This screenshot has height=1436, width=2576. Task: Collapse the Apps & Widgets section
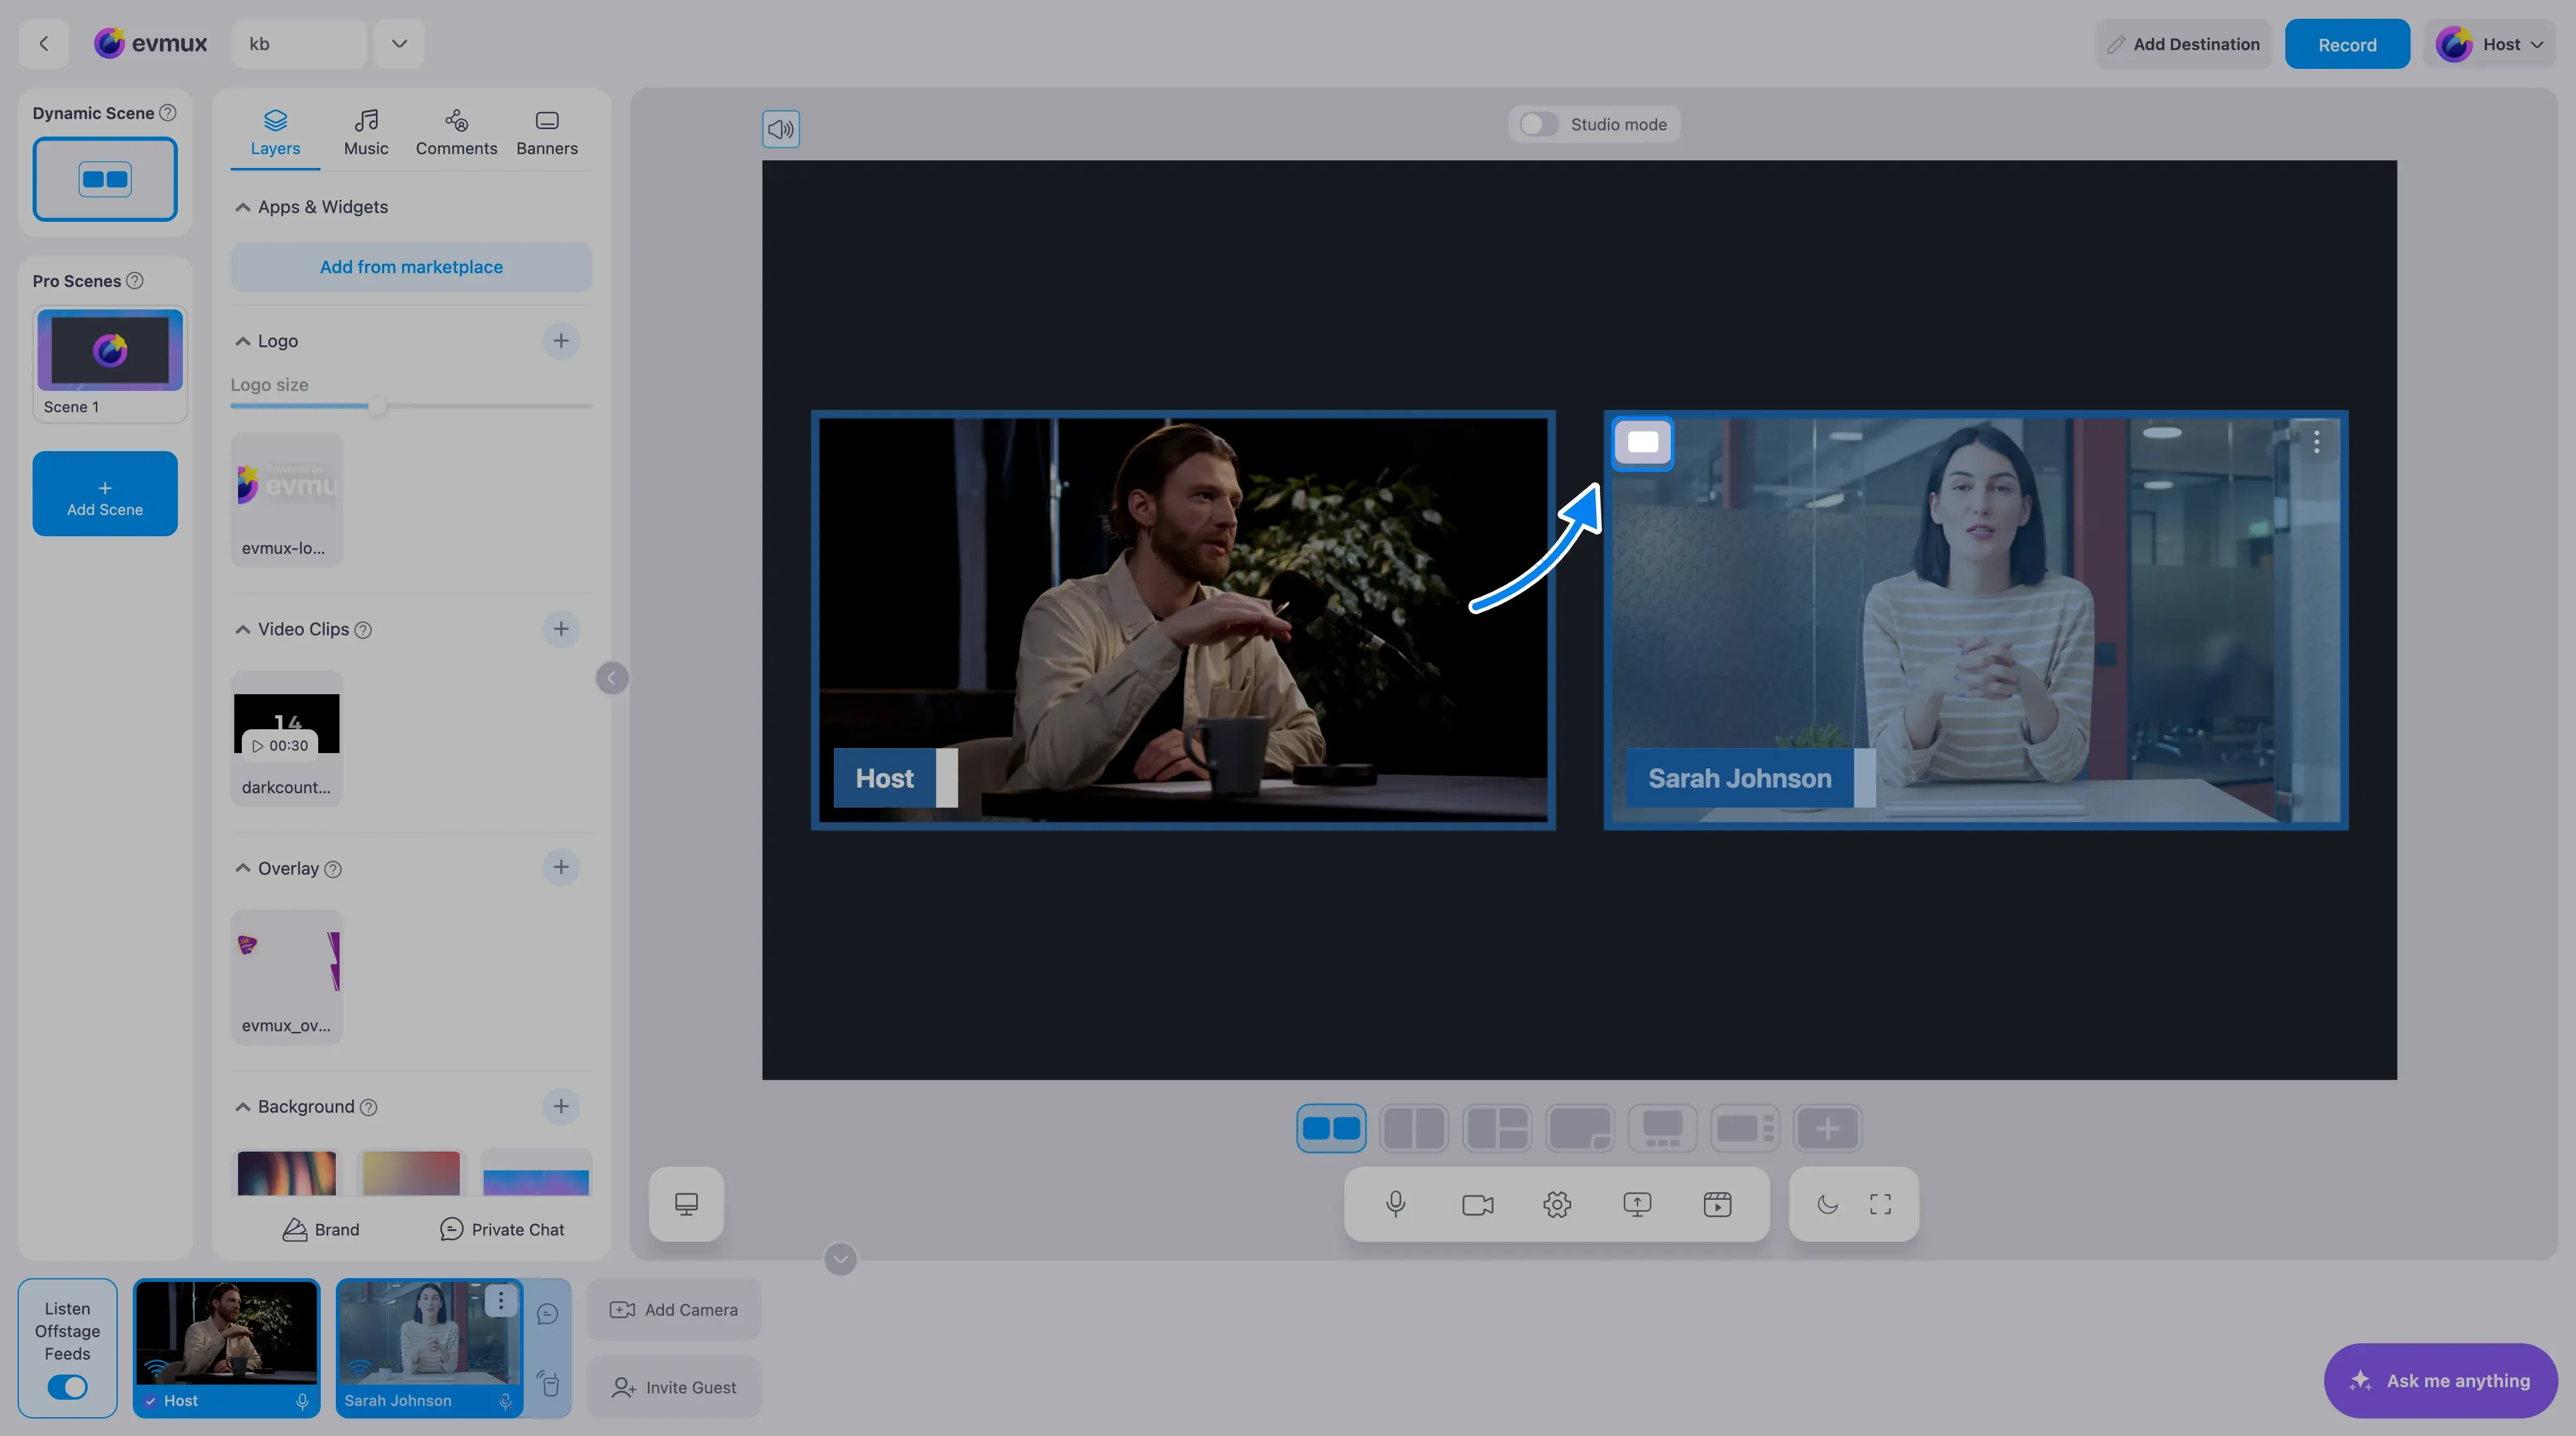pos(242,207)
